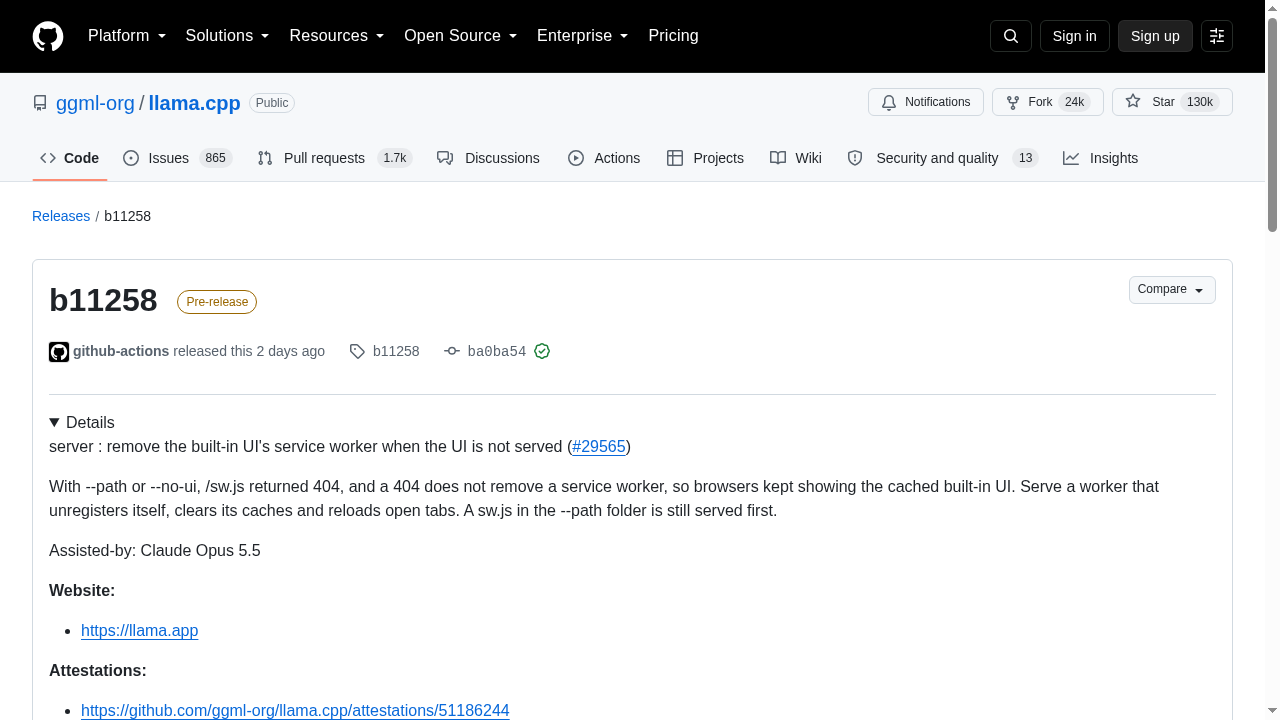The width and height of the screenshot is (1280, 720).
Task: Click the green verified check icon
Action: pyautogui.click(x=542, y=351)
